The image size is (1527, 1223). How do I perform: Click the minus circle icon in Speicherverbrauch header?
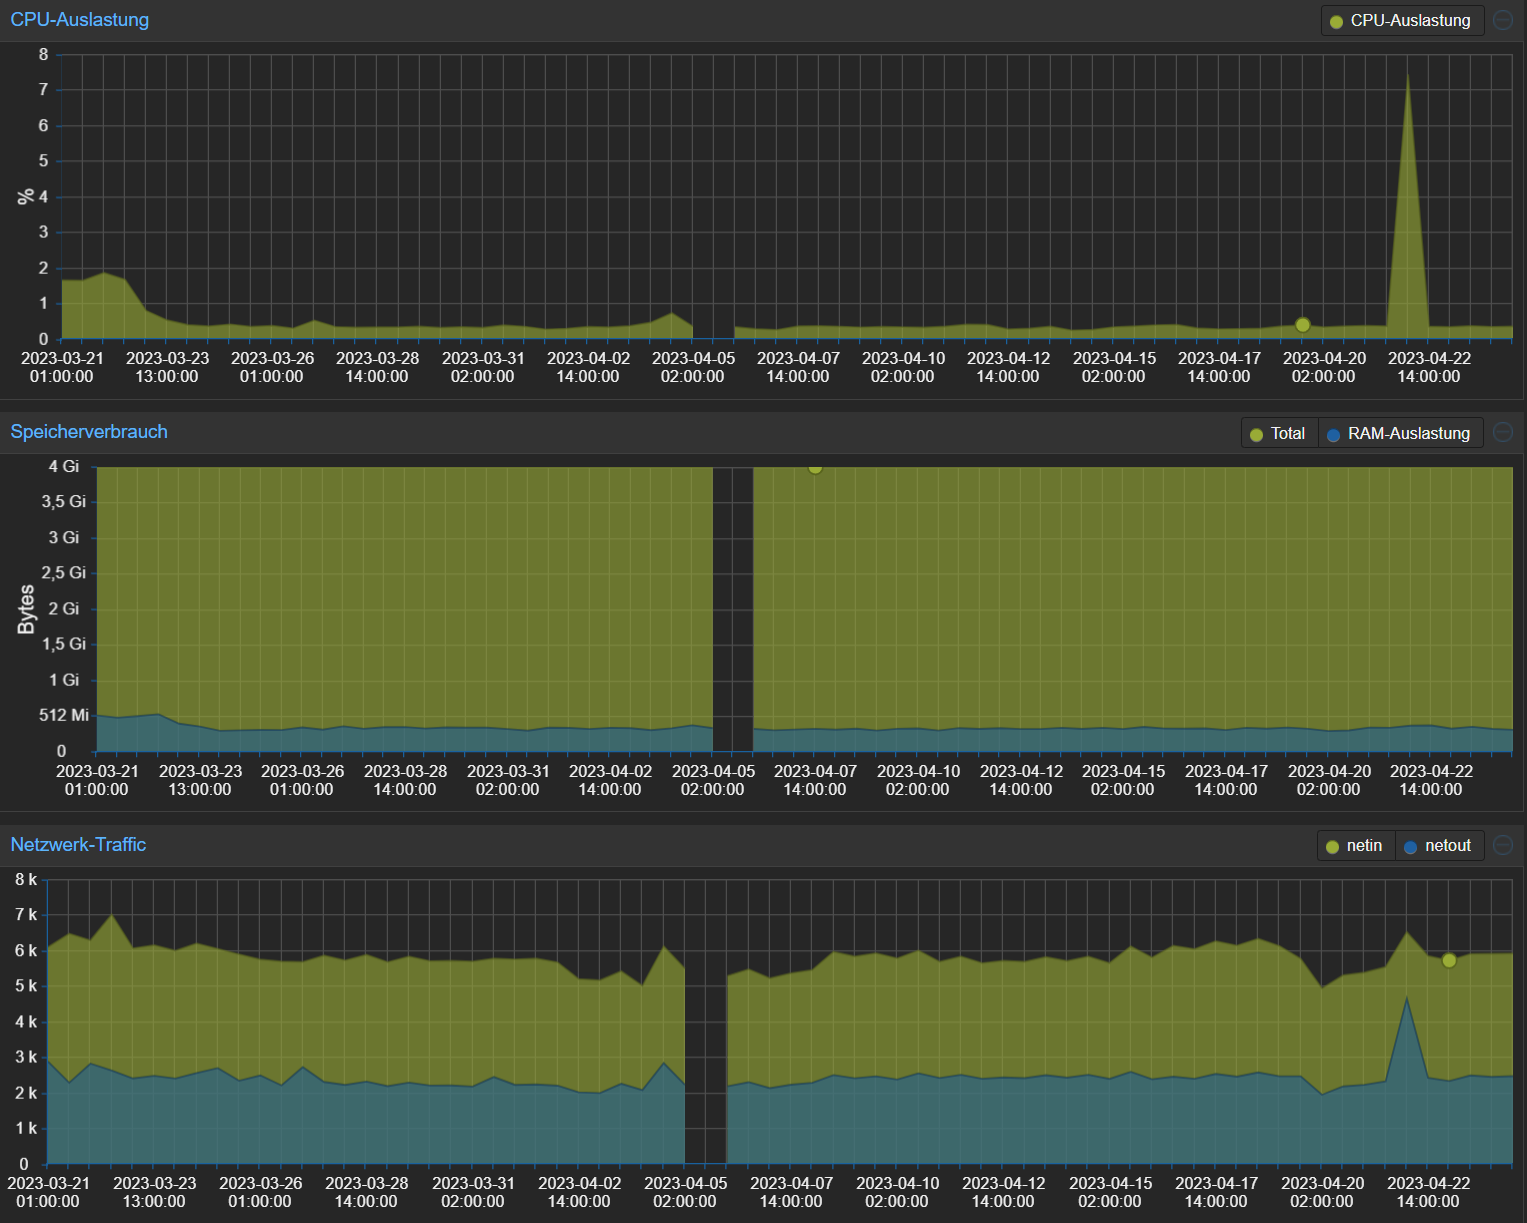coord(1502,432)
